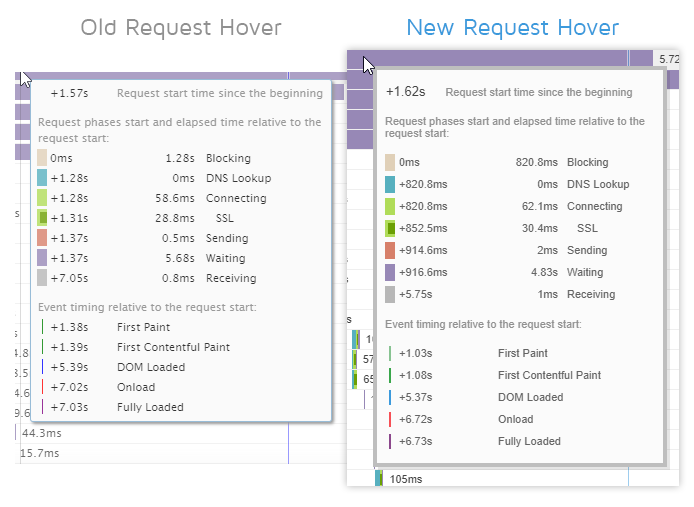
Task: Select the First Contentful Paint marker in the old hover
Action: click(x=42, y=347)
